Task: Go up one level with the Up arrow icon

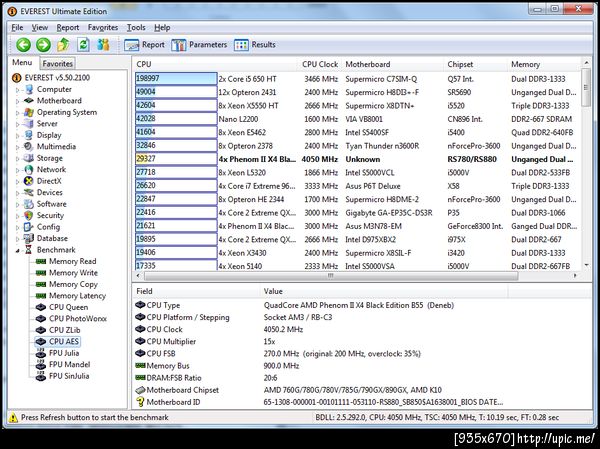Action: click(x=63, y=45)
